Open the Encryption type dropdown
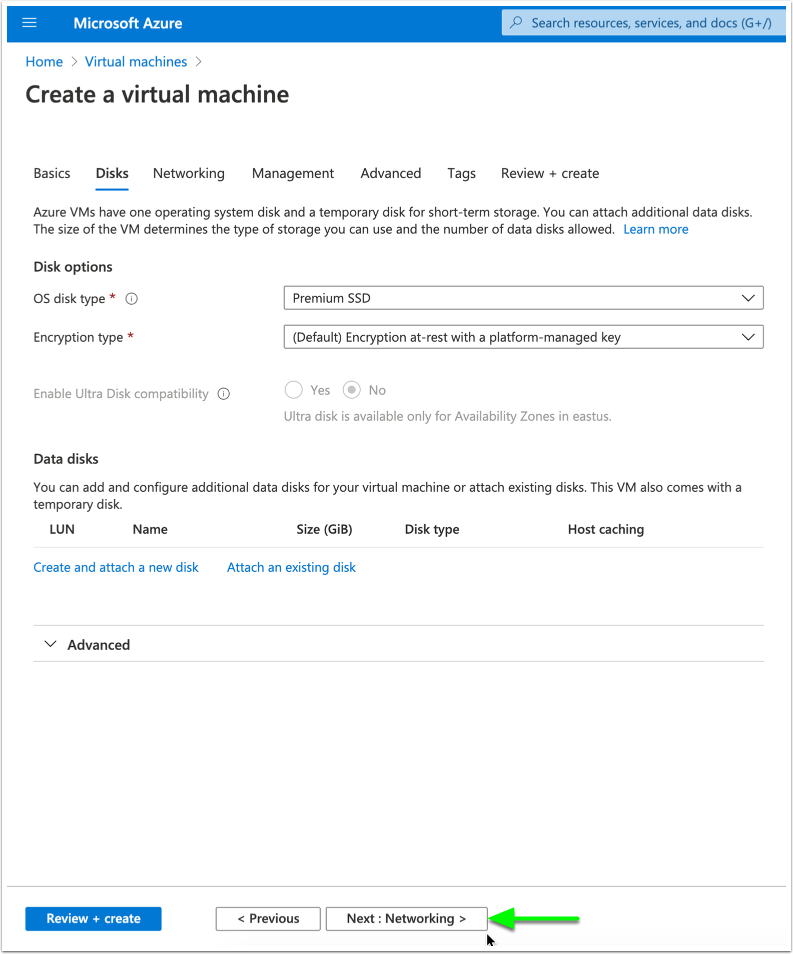Screen dimensions: 793x954 pyautogui.click(x=523, y=337)
